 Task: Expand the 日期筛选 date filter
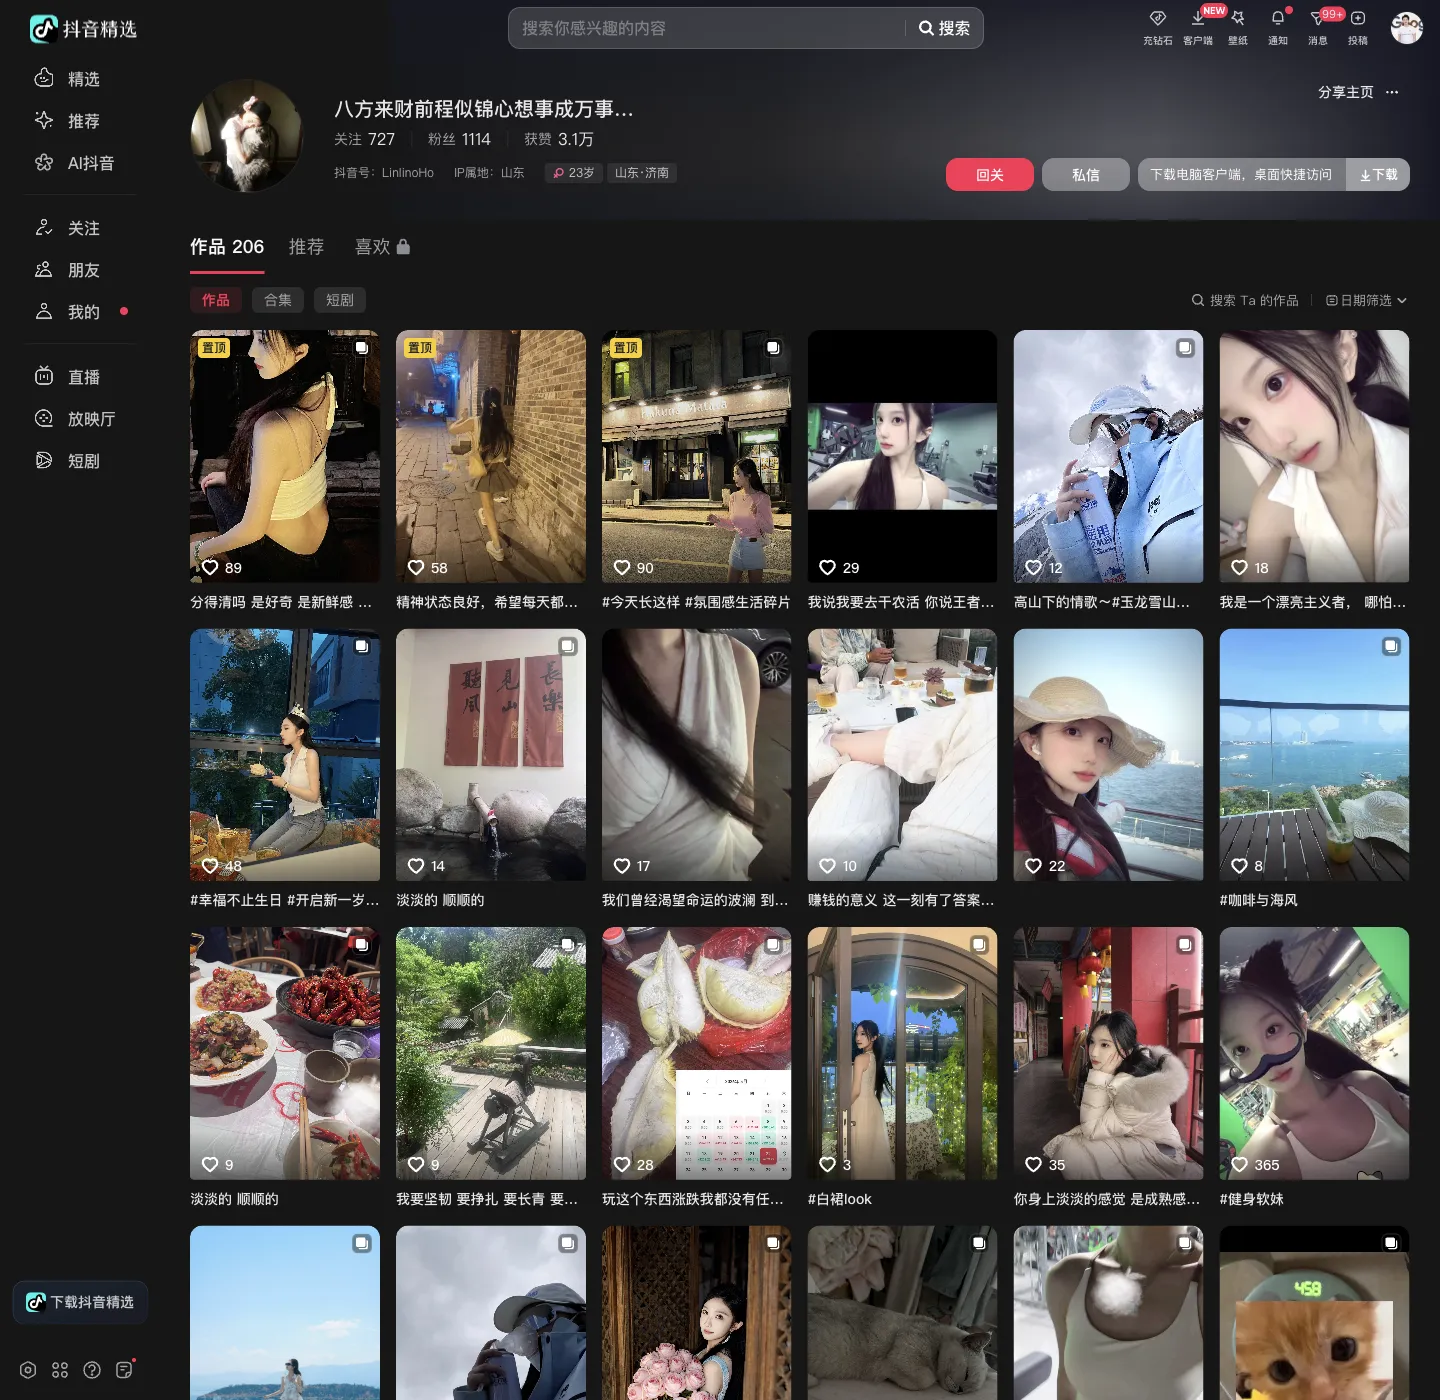point(1366,300)
